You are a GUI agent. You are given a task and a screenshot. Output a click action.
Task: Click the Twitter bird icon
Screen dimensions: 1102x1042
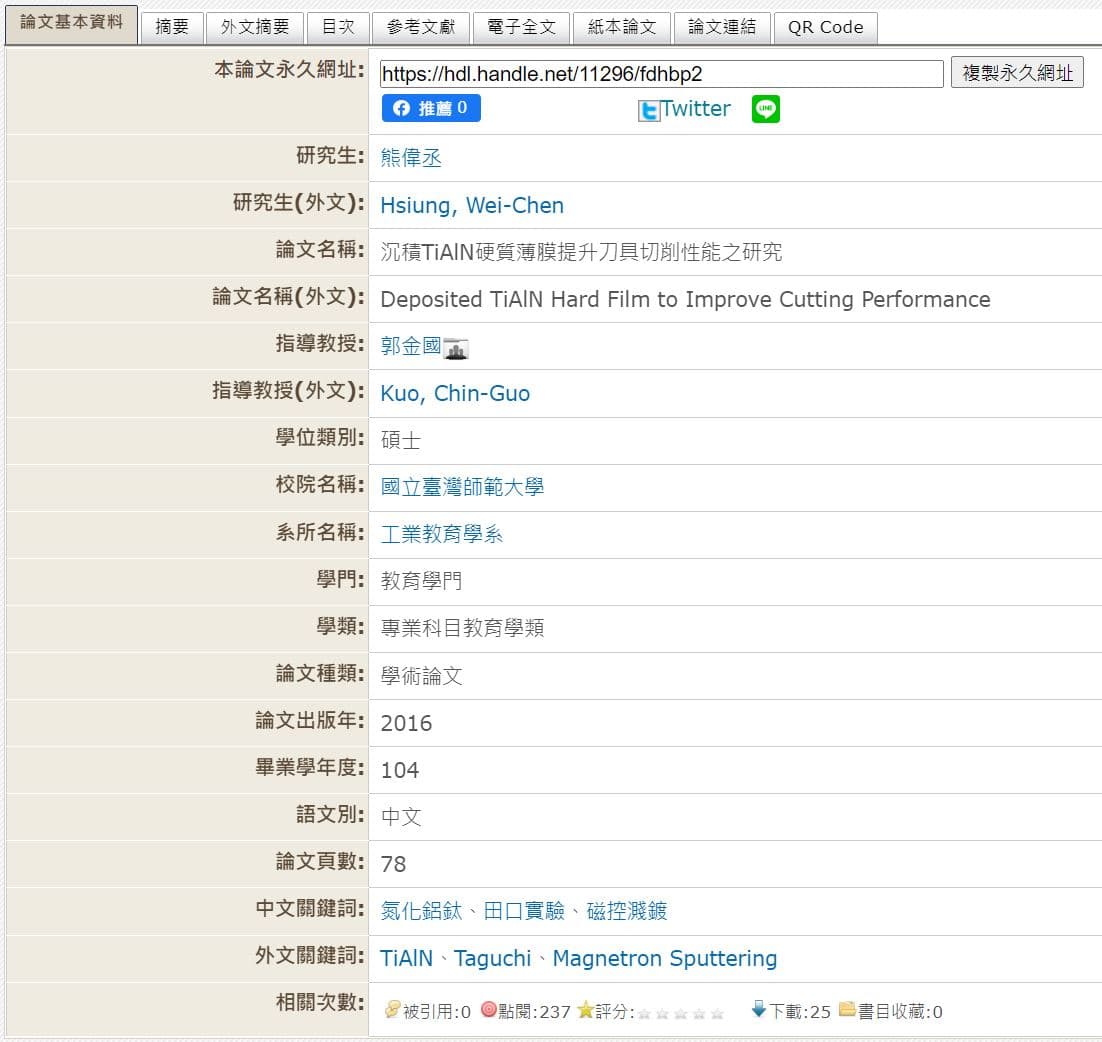[649, 111]
